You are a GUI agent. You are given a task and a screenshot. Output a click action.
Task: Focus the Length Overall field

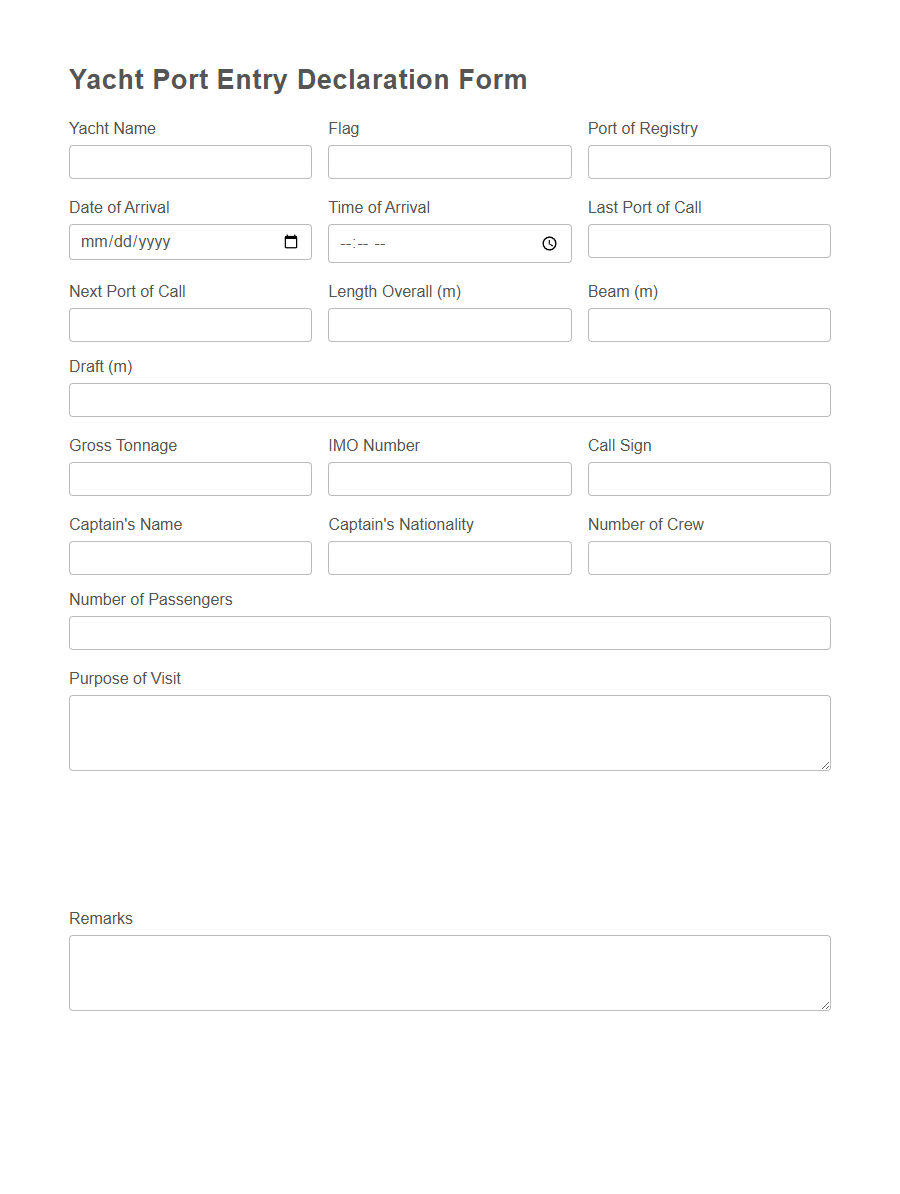(x=449, y=324)
